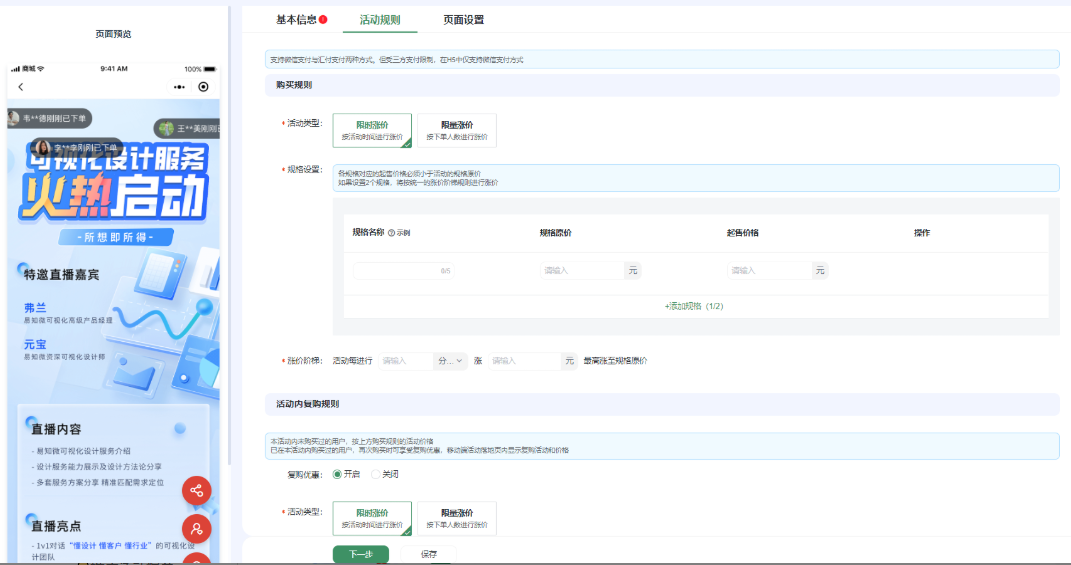This screenshot has height=565, width=1071.
Task: Click 李** user avatar in order notification
Action: tap(44, 147)
